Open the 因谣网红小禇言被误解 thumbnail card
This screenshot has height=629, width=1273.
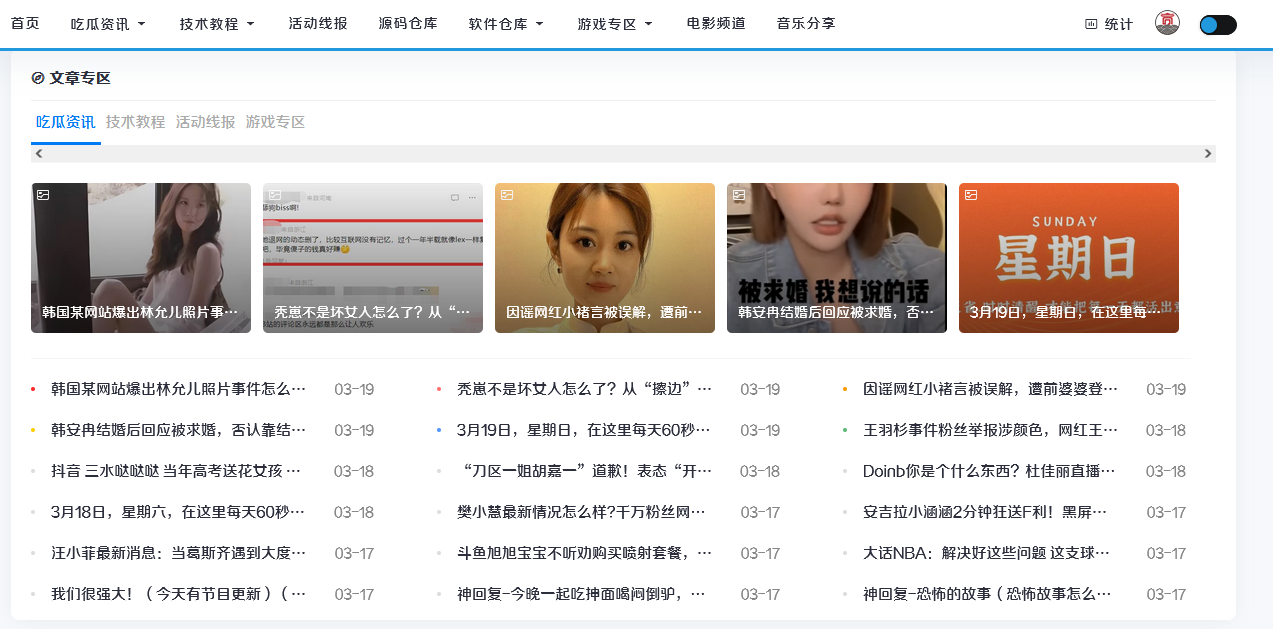coord(605,258)
